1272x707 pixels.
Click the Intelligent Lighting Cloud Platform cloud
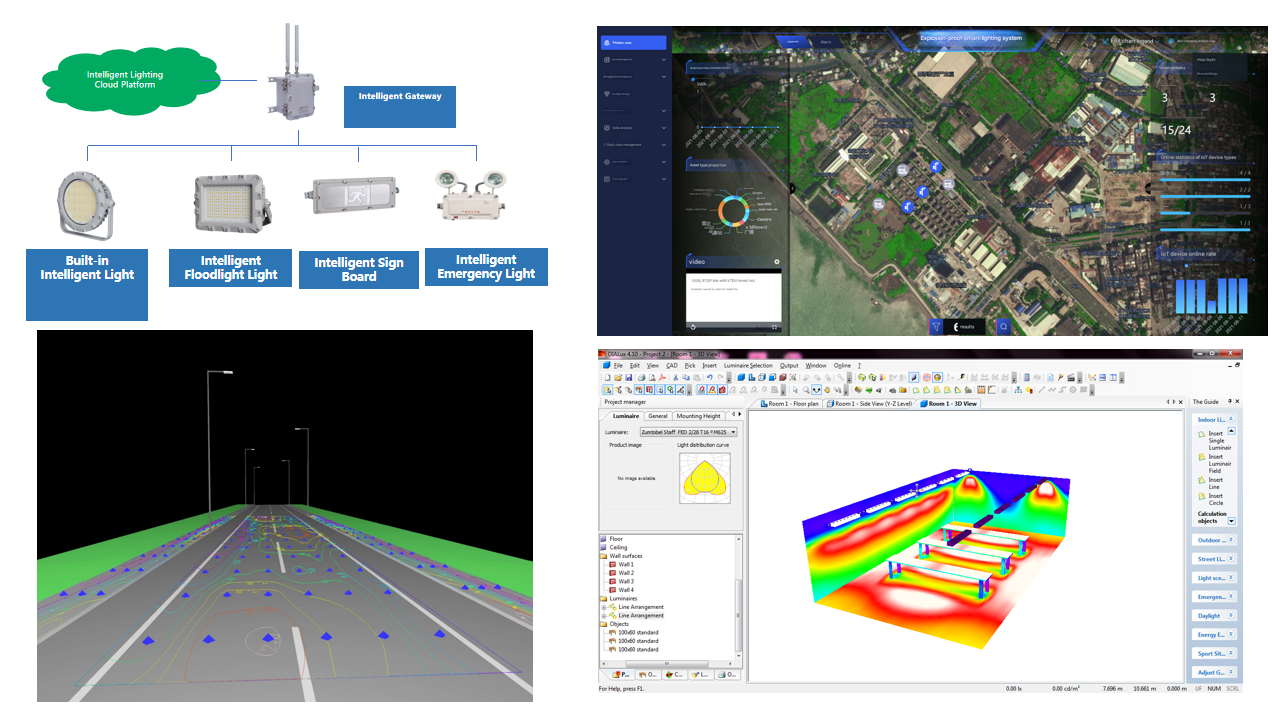tap(130, 79)
